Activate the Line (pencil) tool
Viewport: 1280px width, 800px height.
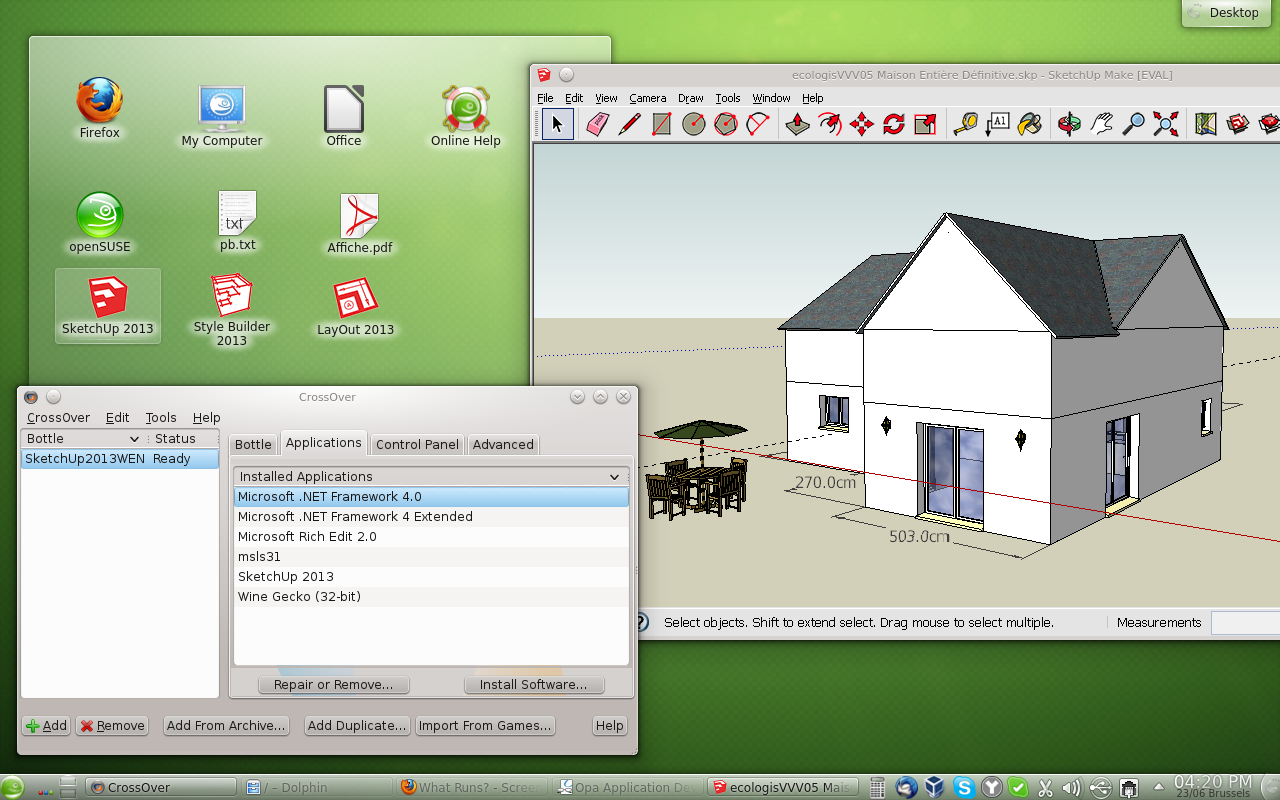[x=628, y=124]
